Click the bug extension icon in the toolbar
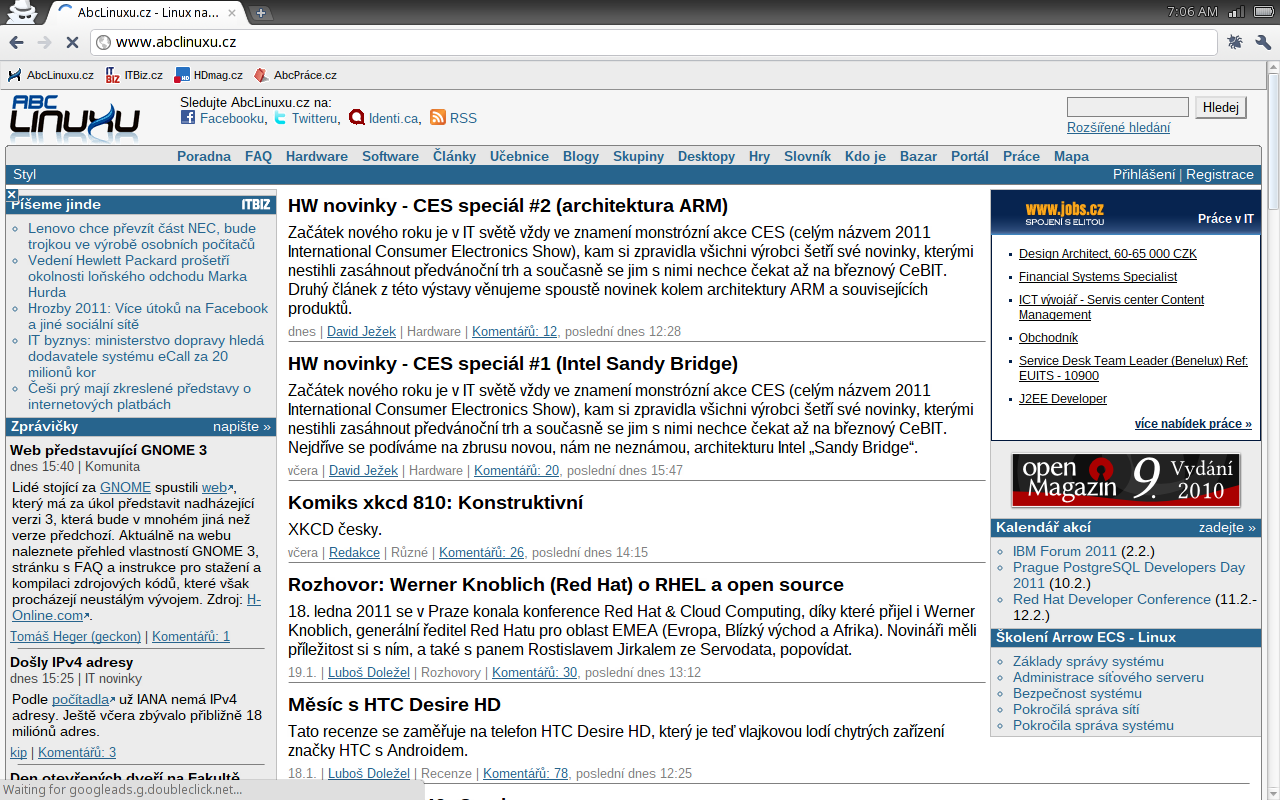1280x800 pixels. [x=1235, y=42]
